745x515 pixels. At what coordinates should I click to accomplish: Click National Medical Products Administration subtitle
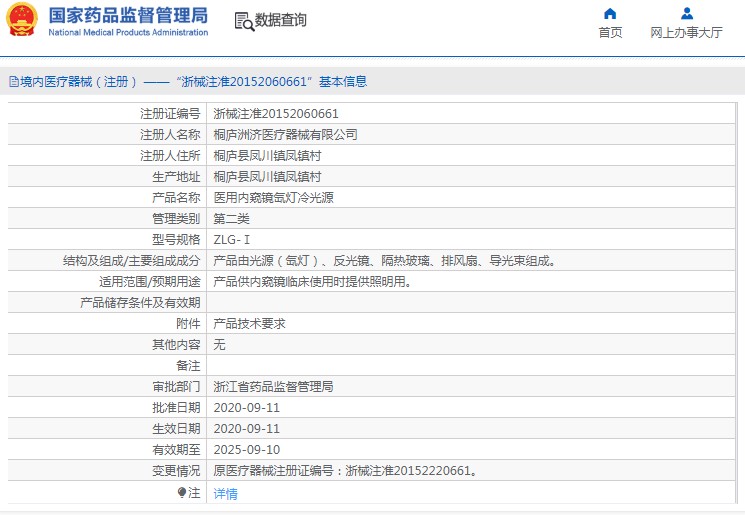click(x=128, y=32)
